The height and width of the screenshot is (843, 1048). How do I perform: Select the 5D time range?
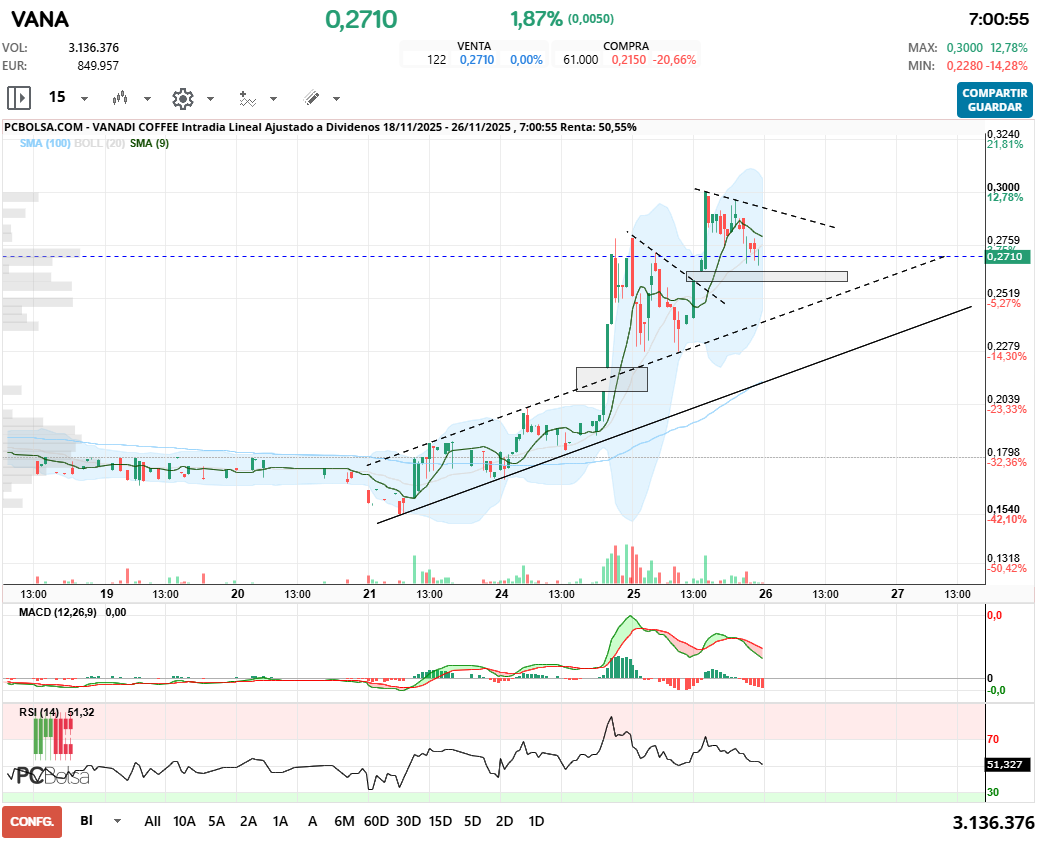473,821
